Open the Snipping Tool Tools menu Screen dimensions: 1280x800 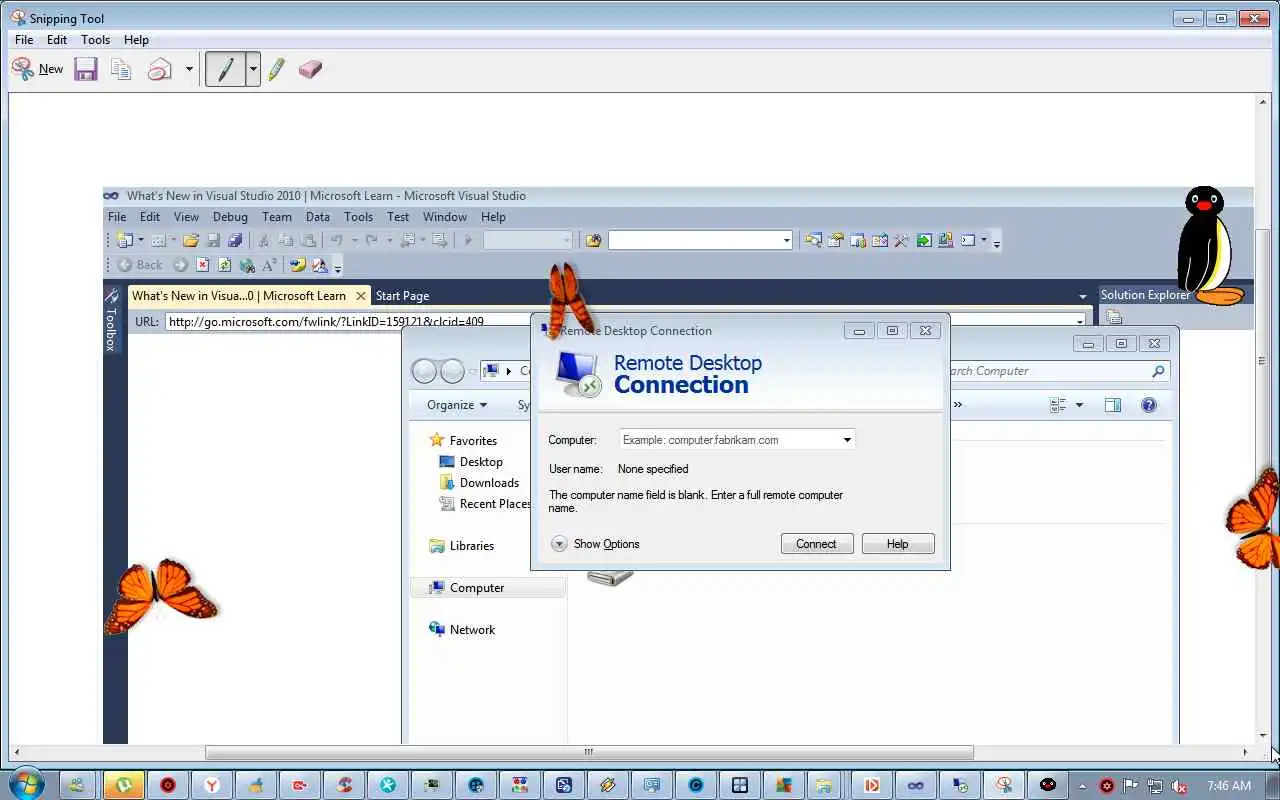[x=95, y=40]
